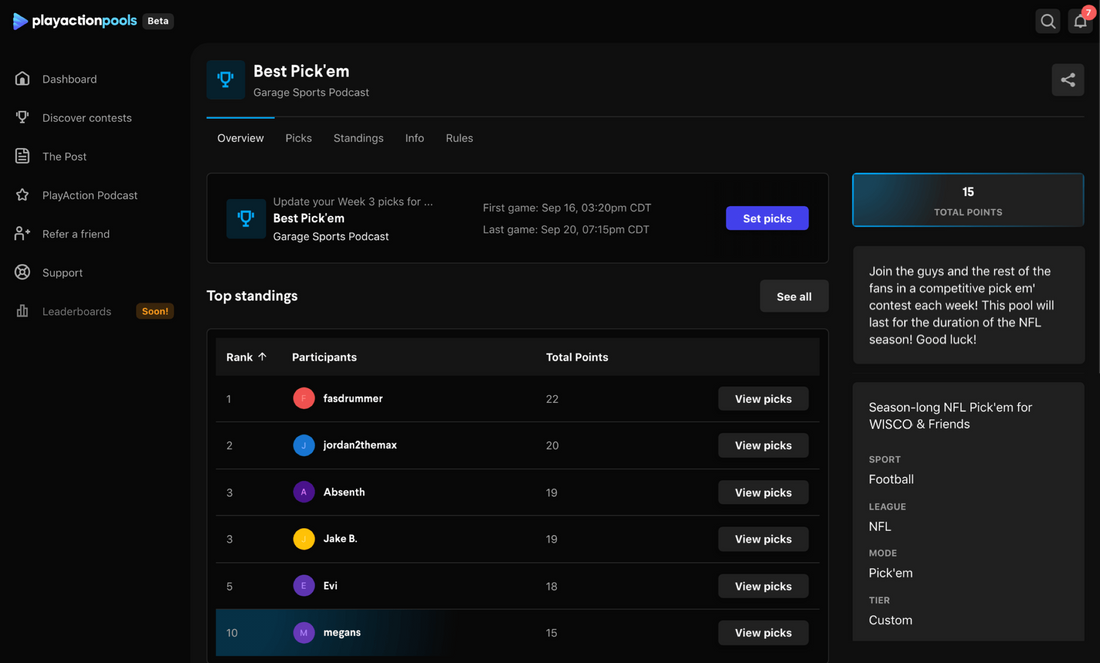Click the share icon button
Viewport: 1100px width, 663px height.
click(1067, 80)
